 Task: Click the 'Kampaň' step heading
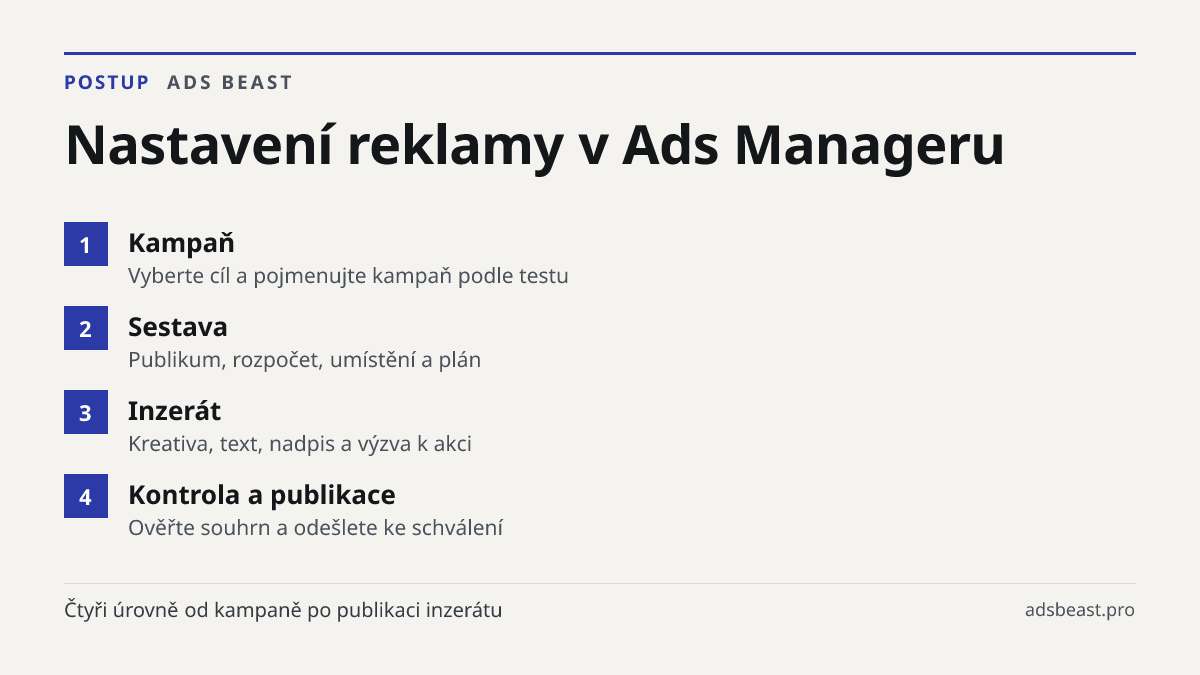point(181,243)
